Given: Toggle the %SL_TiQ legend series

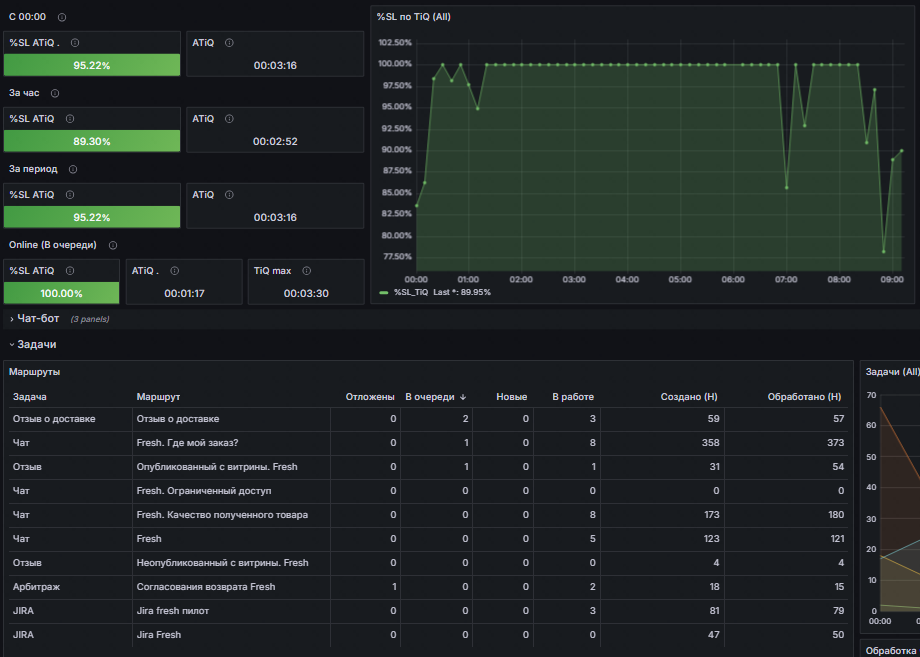Looking at the screenshot, I should [411, 292].
